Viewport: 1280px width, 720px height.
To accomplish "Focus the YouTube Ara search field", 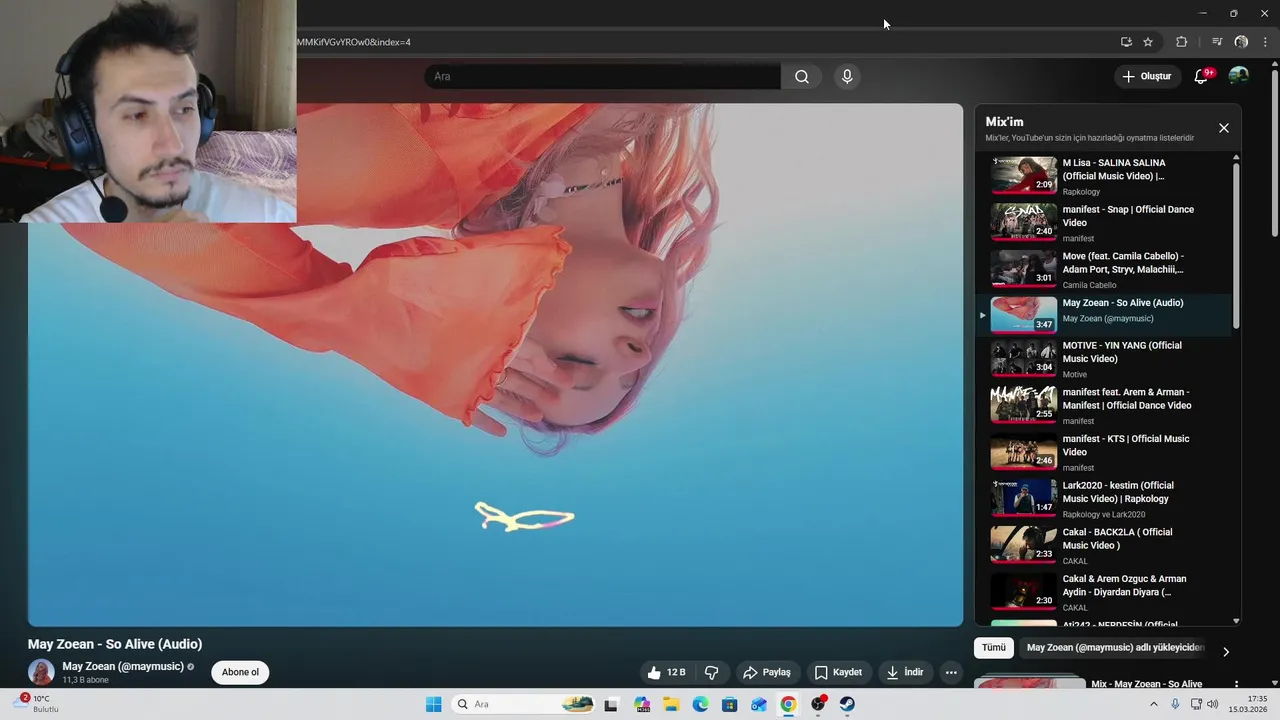I will click(x=602, y=77).
